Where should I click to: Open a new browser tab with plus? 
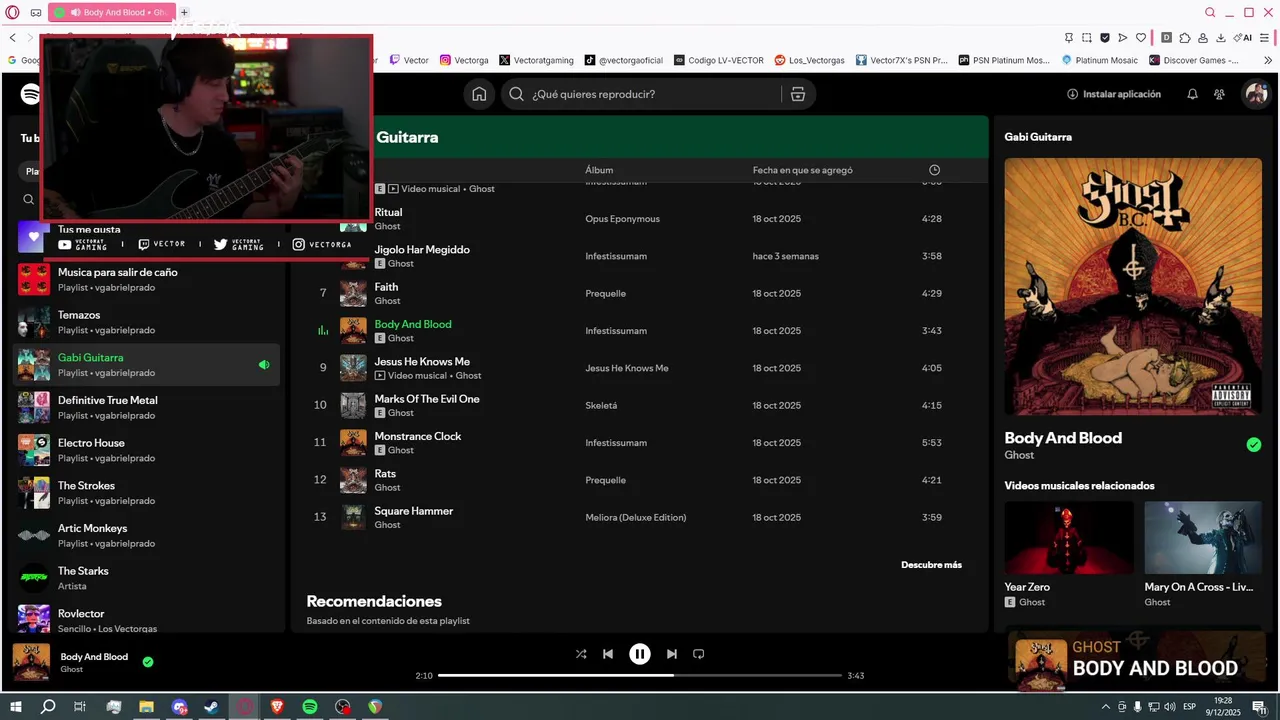184,12
